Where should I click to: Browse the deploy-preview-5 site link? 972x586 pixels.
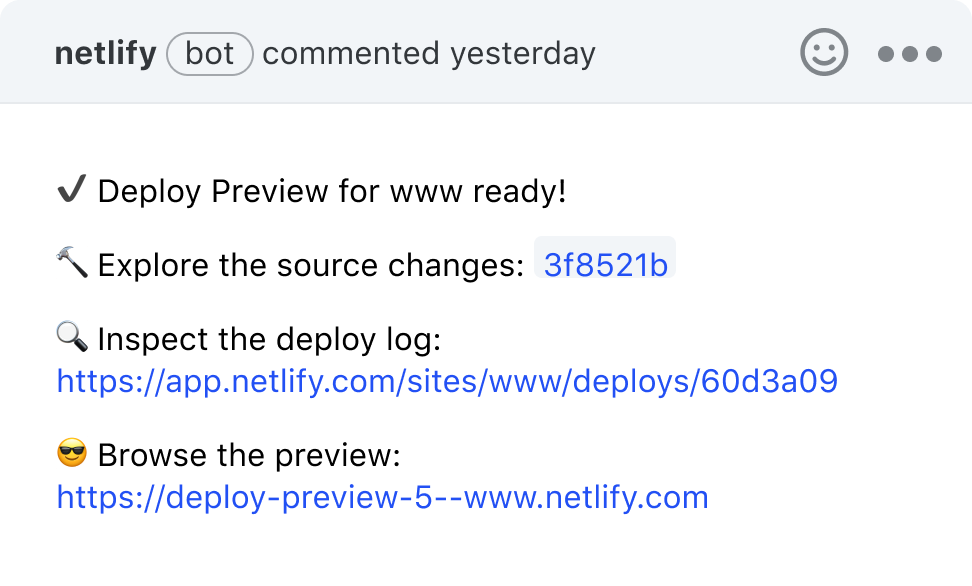click(x=382, y=496)
